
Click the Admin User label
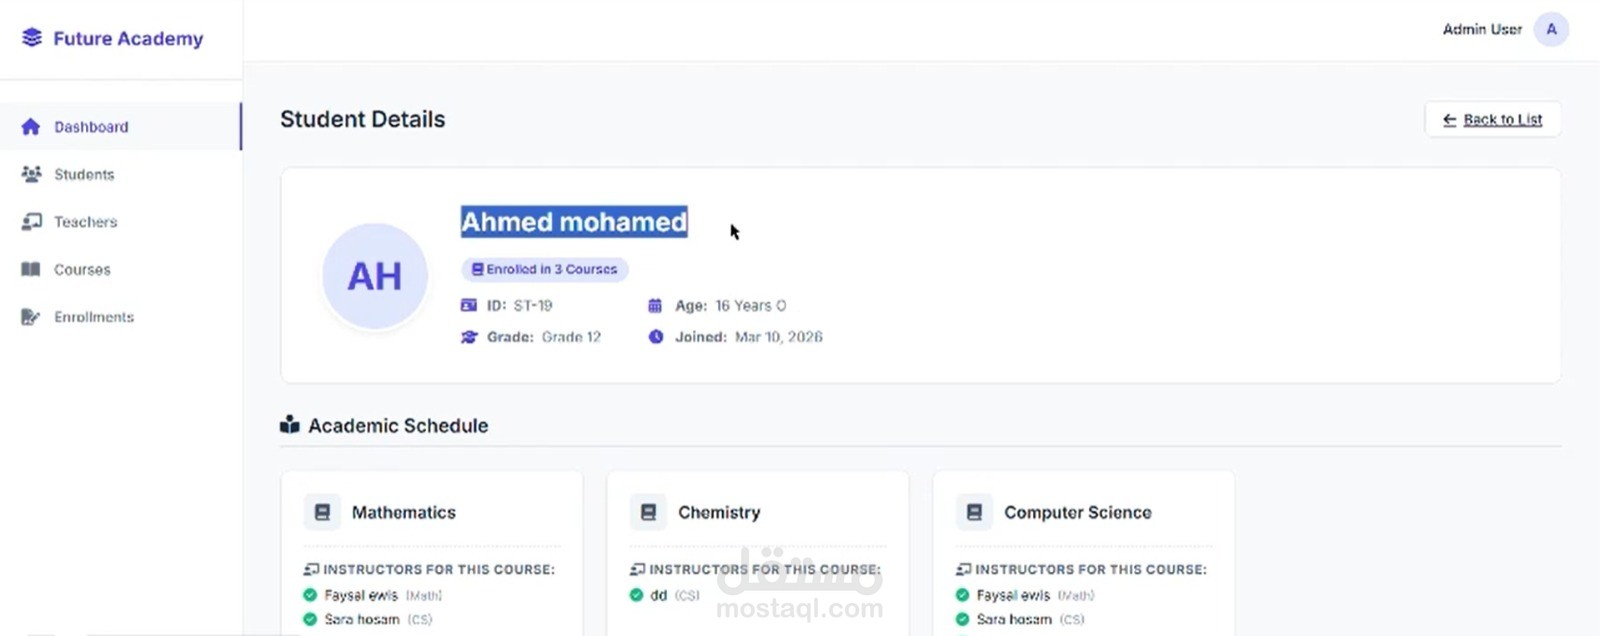point(1482,30)
